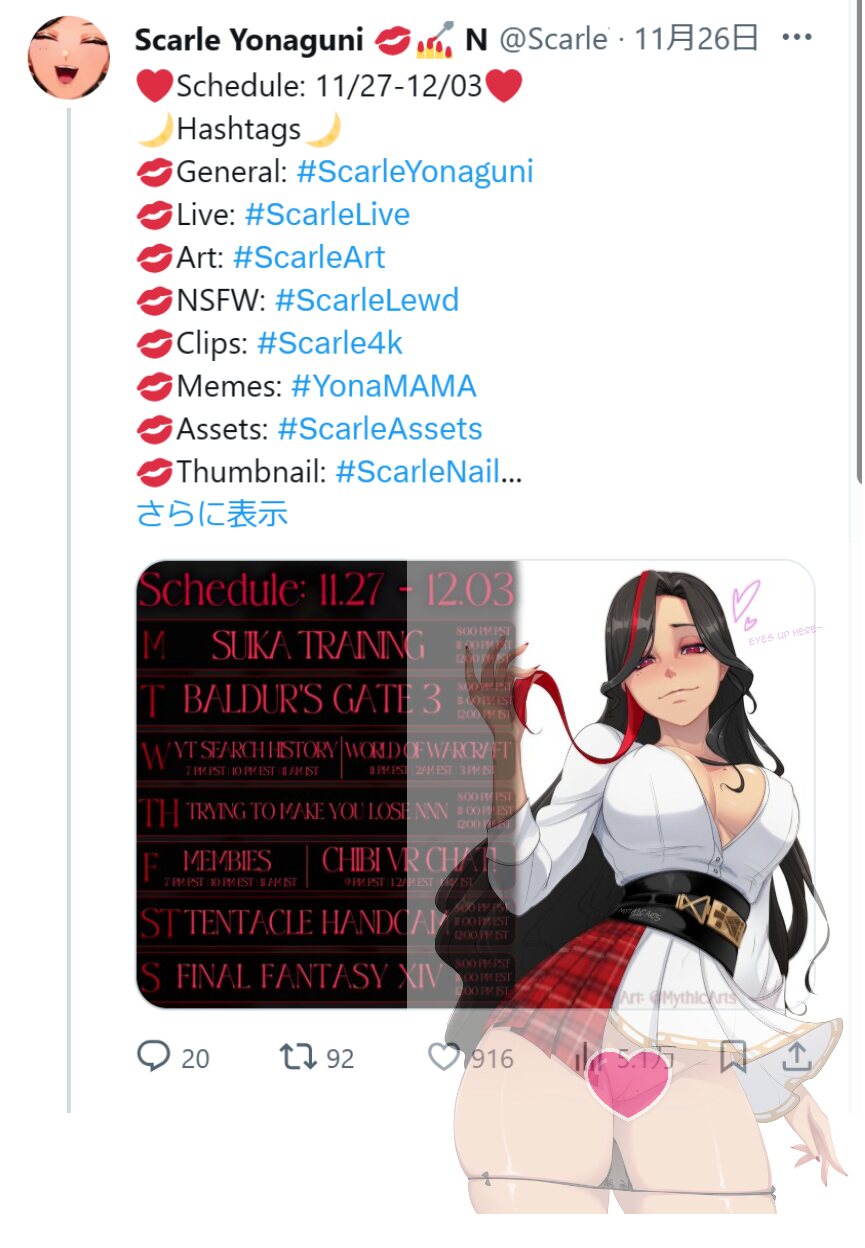Screen dimensions: 865x1248
Task: Click the Scarle Yonaguni display name
Action: [249, 40]
